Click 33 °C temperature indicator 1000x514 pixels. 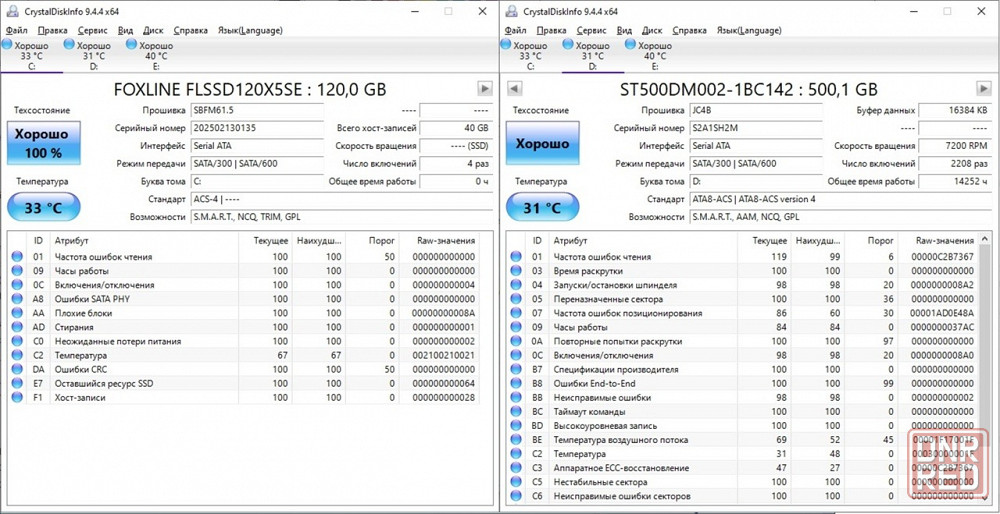43,208
